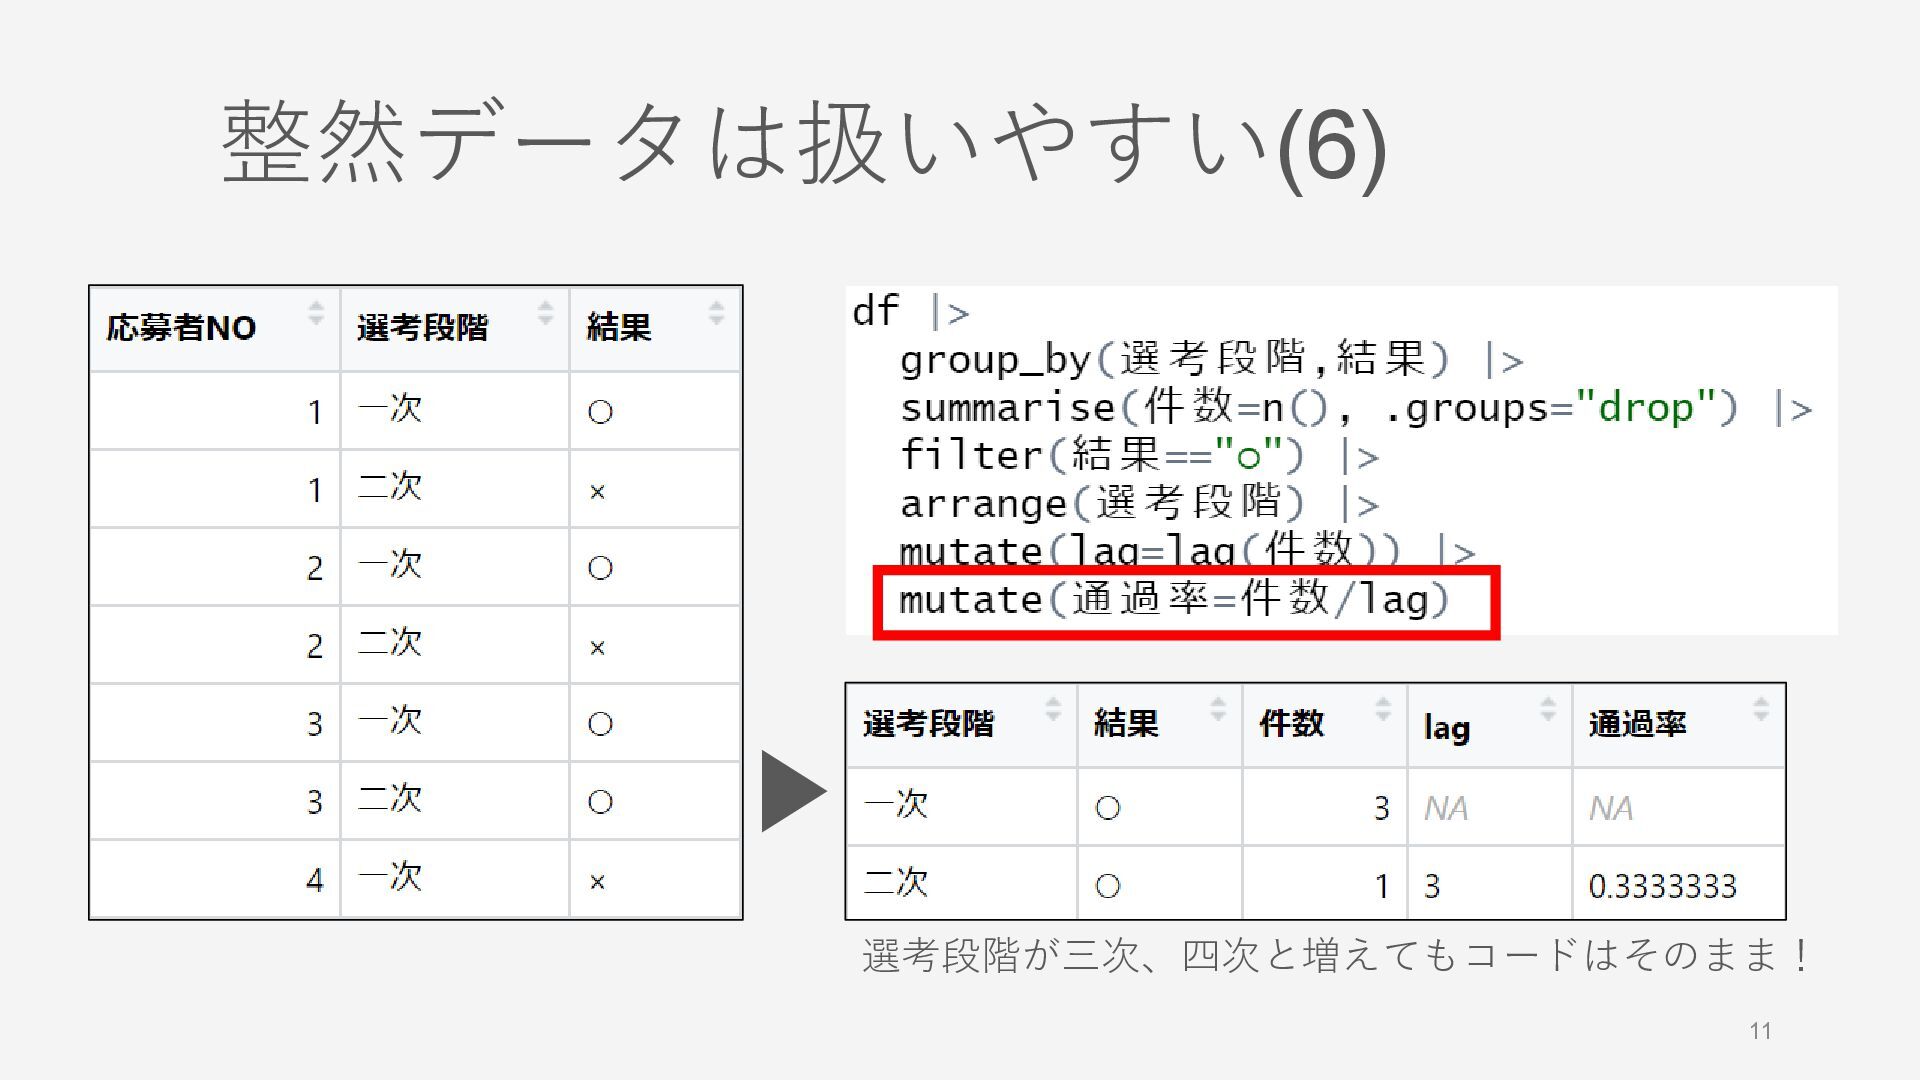Screen dimensions: 1920x1080
Task: Select the NA cell under lag
Action: point(1446,808)
